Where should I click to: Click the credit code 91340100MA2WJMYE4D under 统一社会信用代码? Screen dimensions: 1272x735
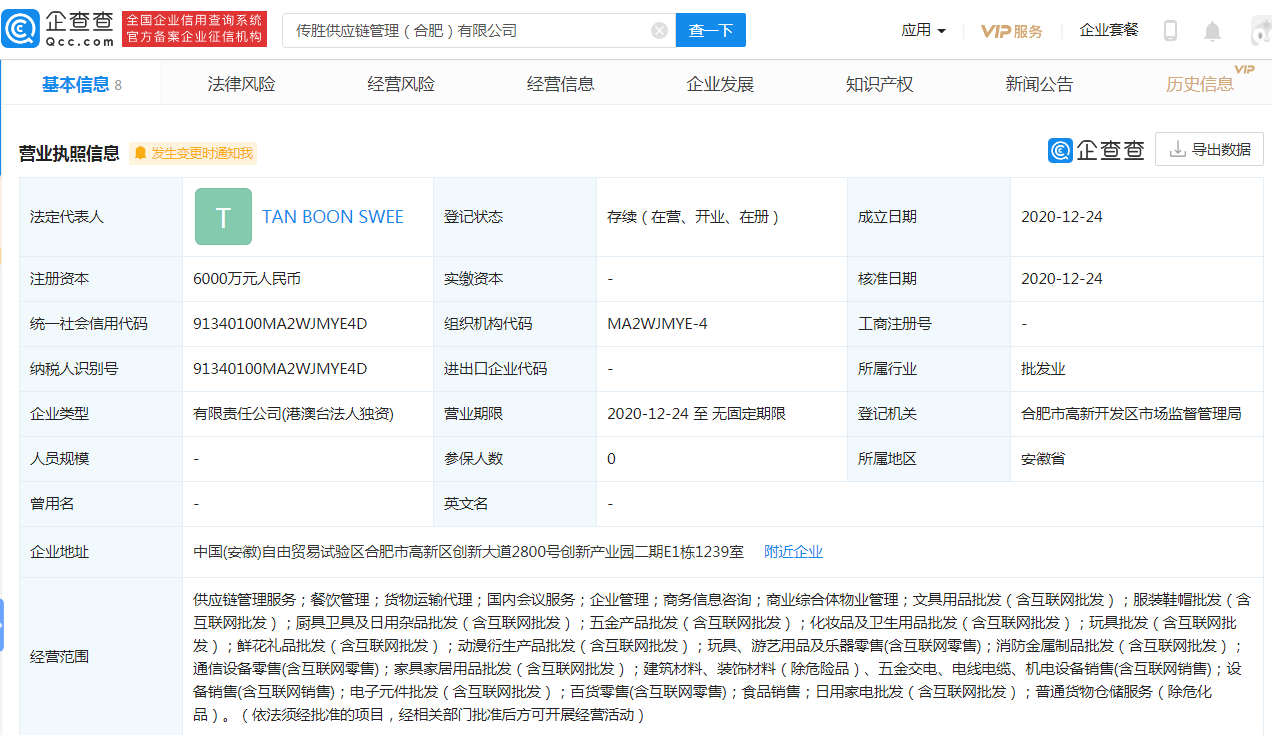[280, 324]
